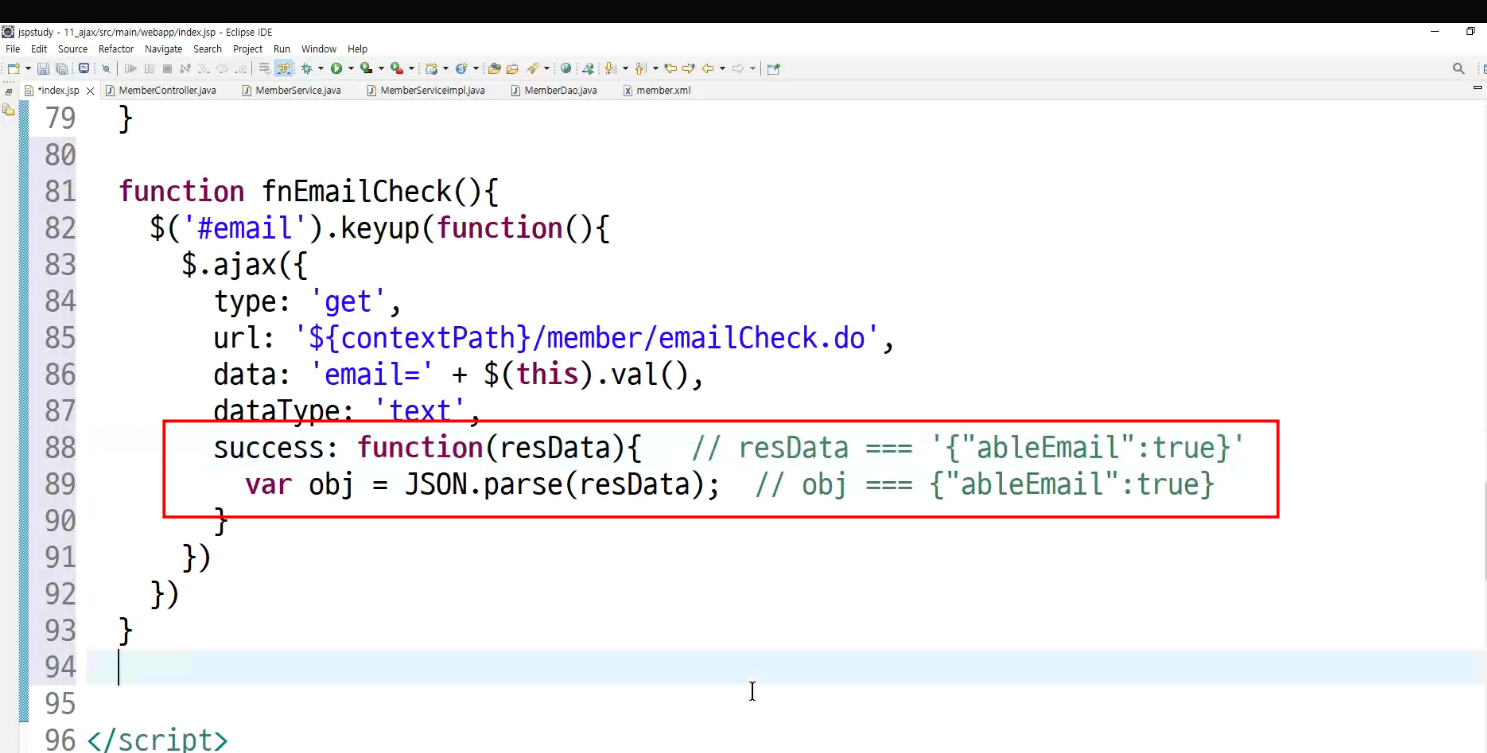The image size is (1487, 753).
Task: Open the Terminal/console toolbar icon
Action: click(84, 69)
